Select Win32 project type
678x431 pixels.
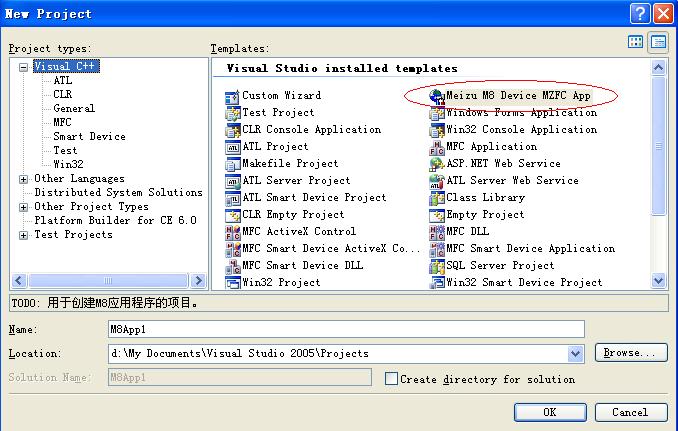click(68, 164)
